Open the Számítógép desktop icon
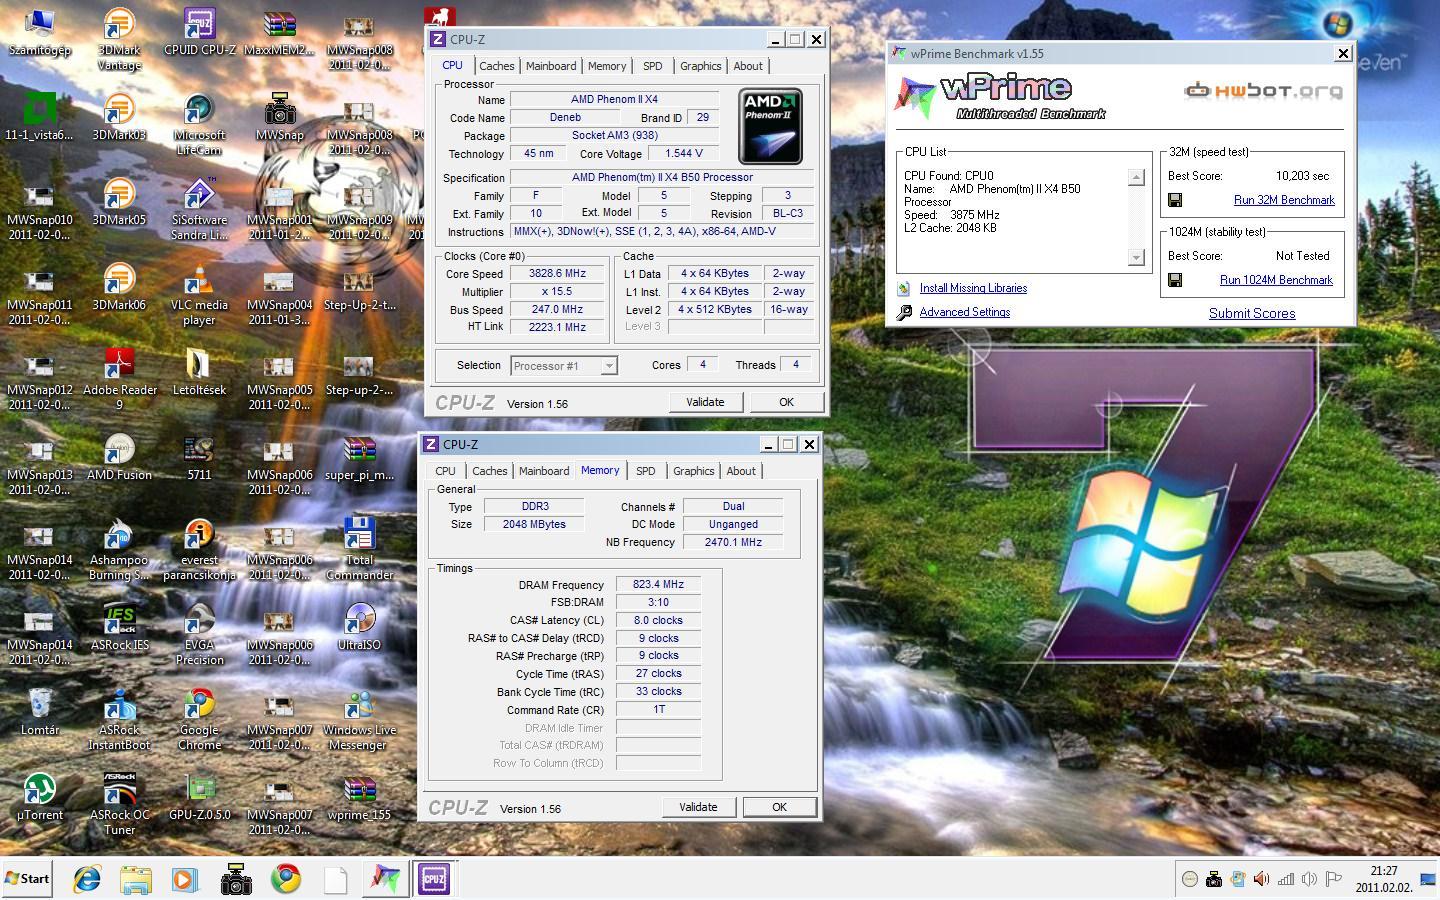This screenshot has width=1440, height=900. (x=39, y=31)
